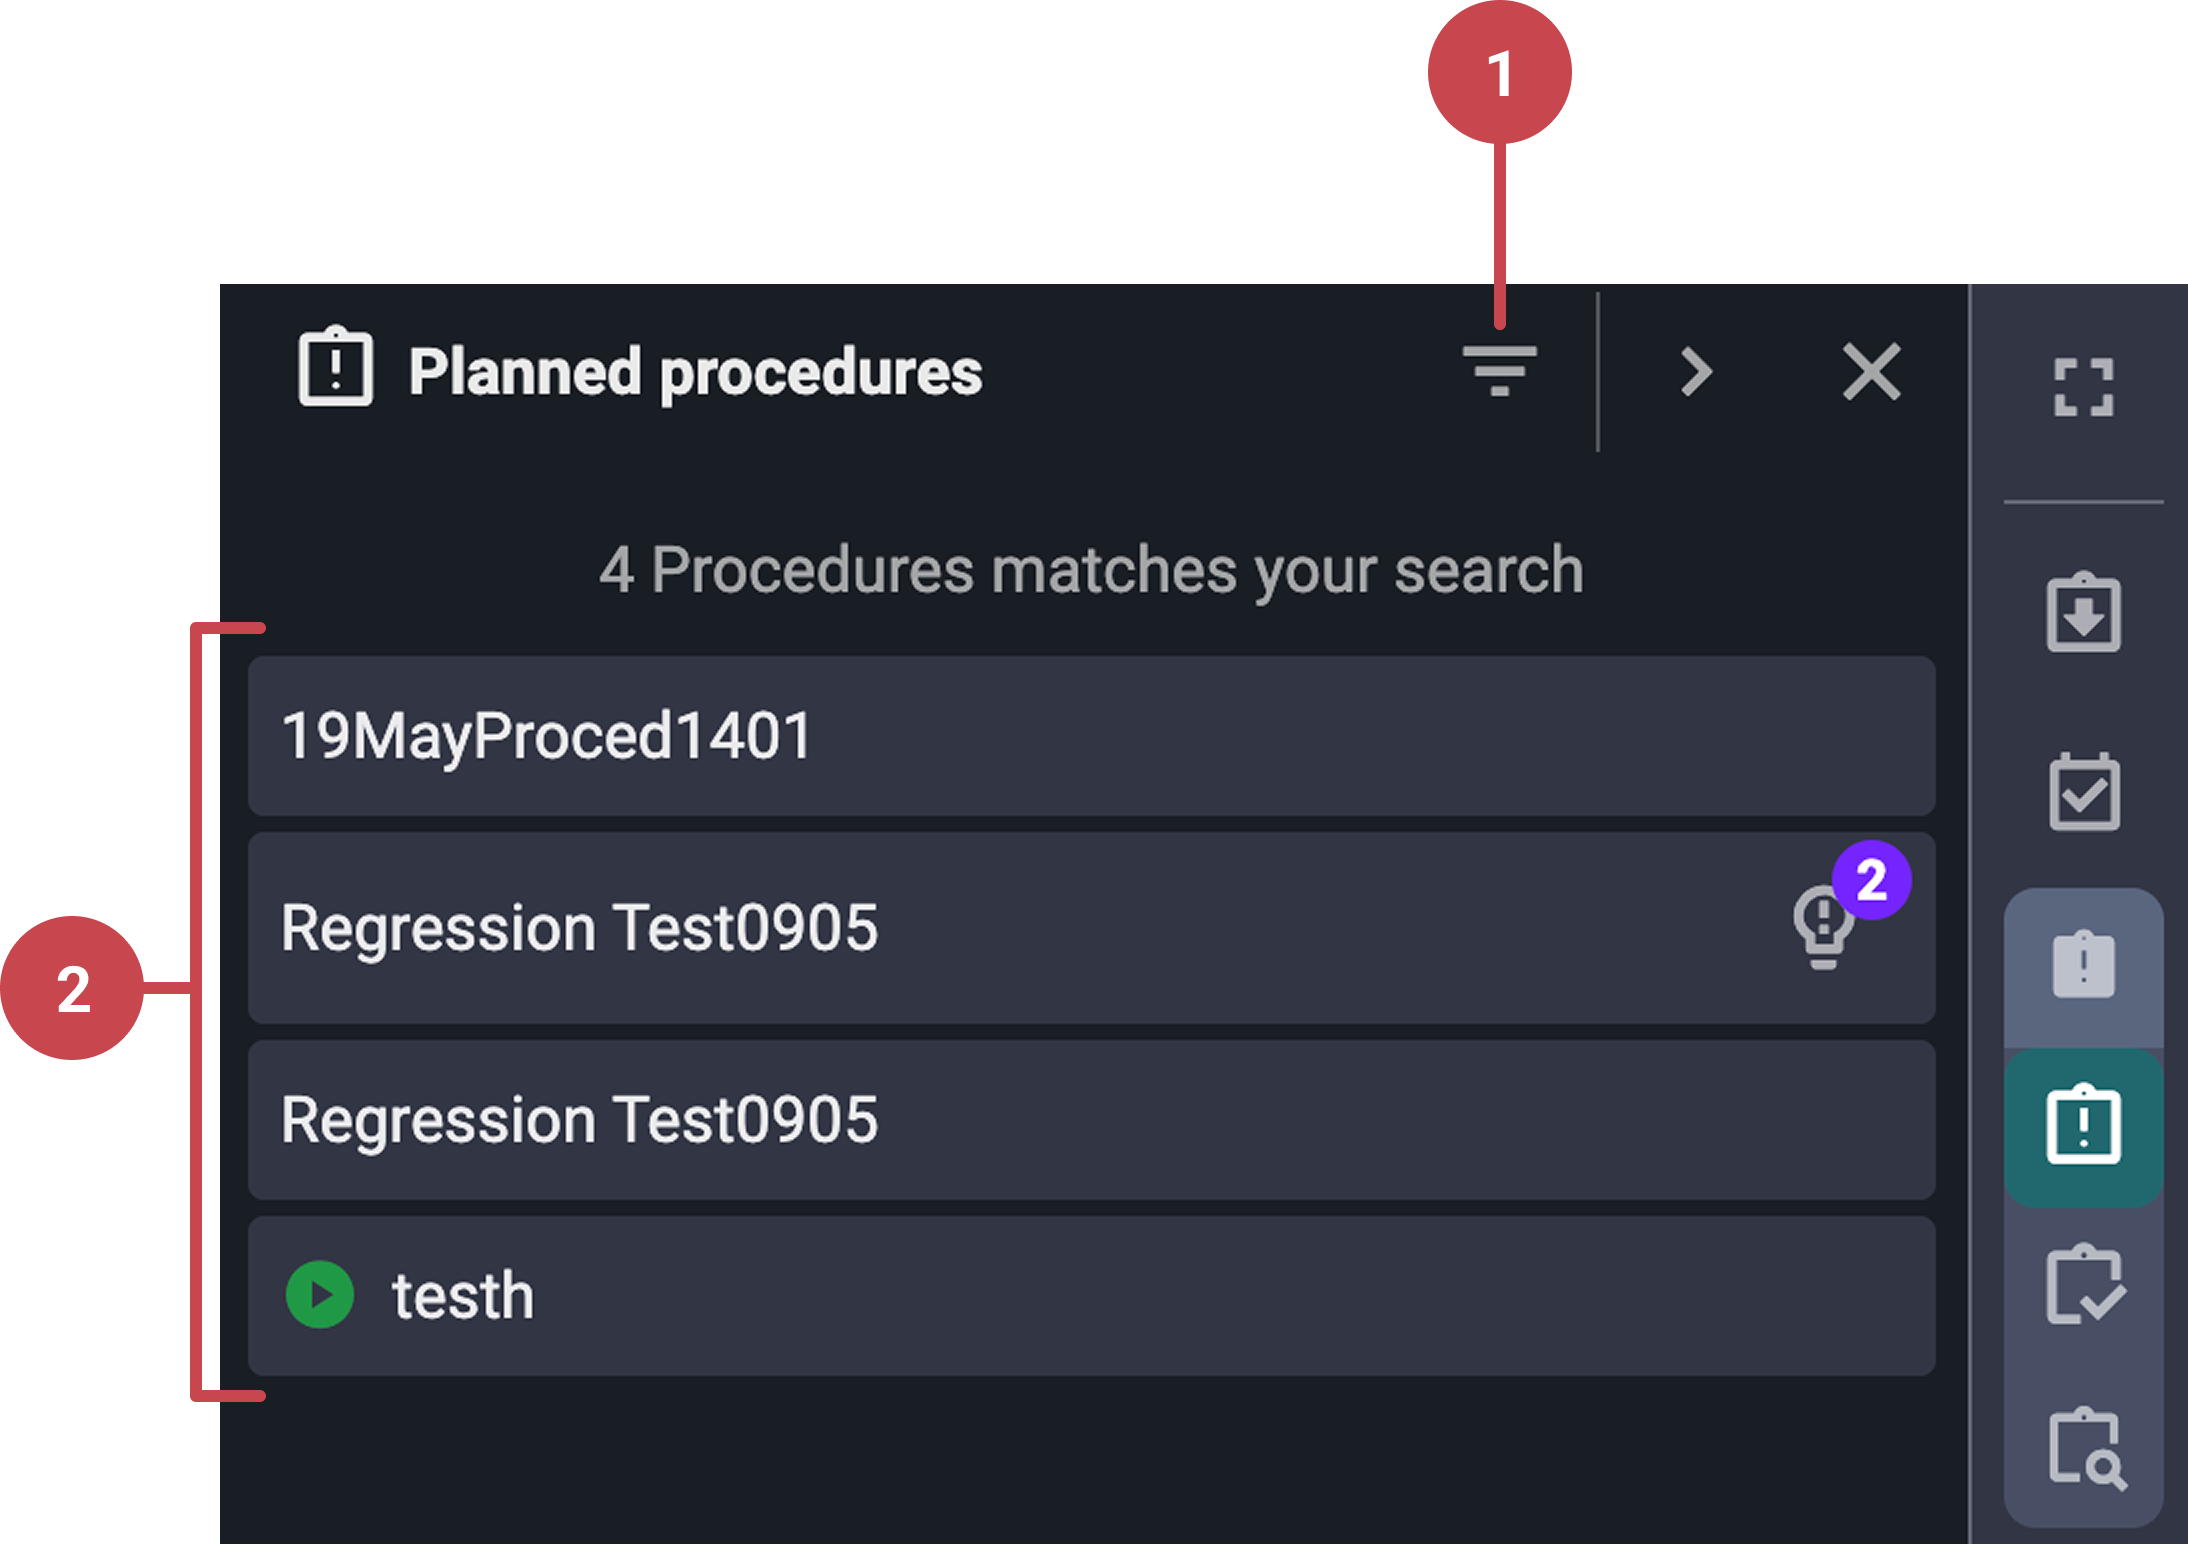Click the green play icon next to testh
Image resolution: width=2188 pixels, height=1544 pixels.
click(319, 1293)
